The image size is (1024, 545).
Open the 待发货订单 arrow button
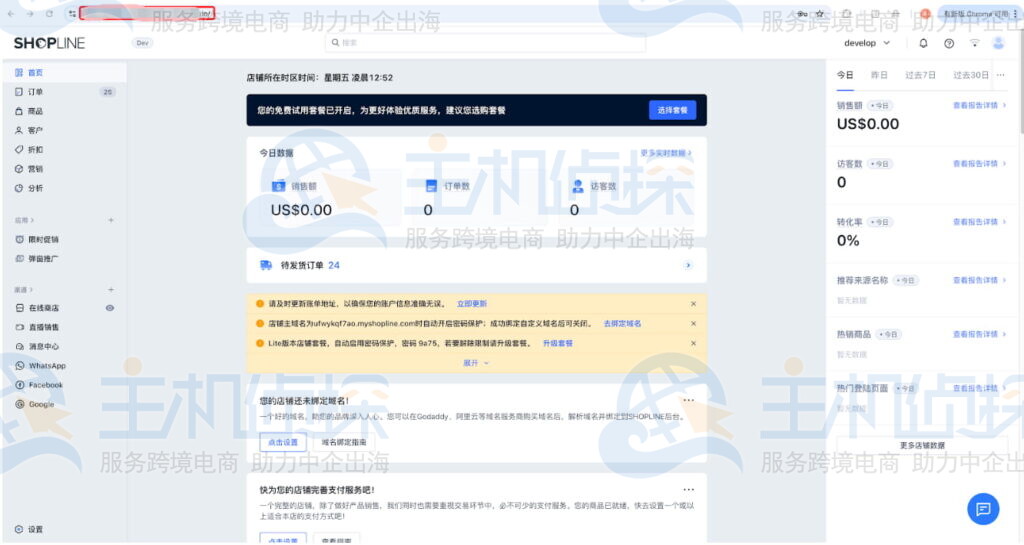pyautogui.click(x=688, y=266)
